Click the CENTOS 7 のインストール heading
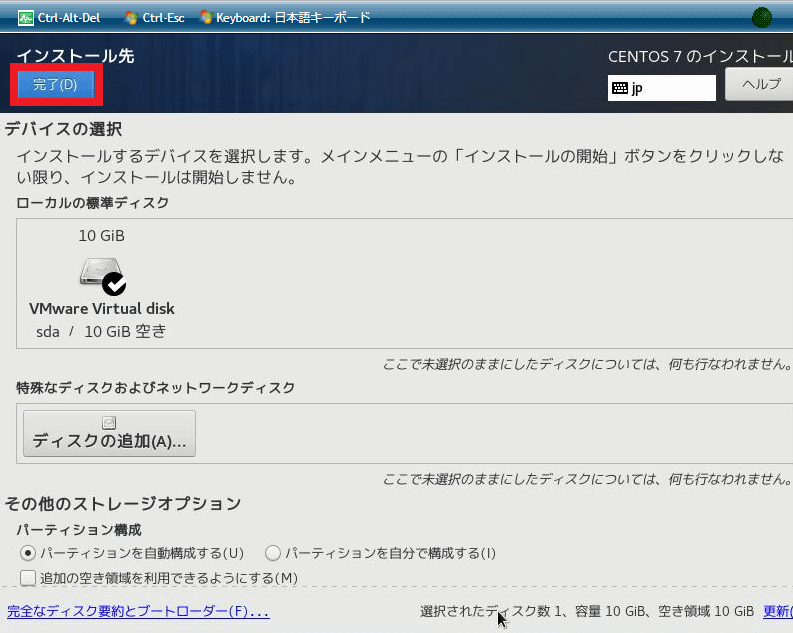The height and width of the screenshot is (633, 793). pyautogui.click(x=700, y=57)
